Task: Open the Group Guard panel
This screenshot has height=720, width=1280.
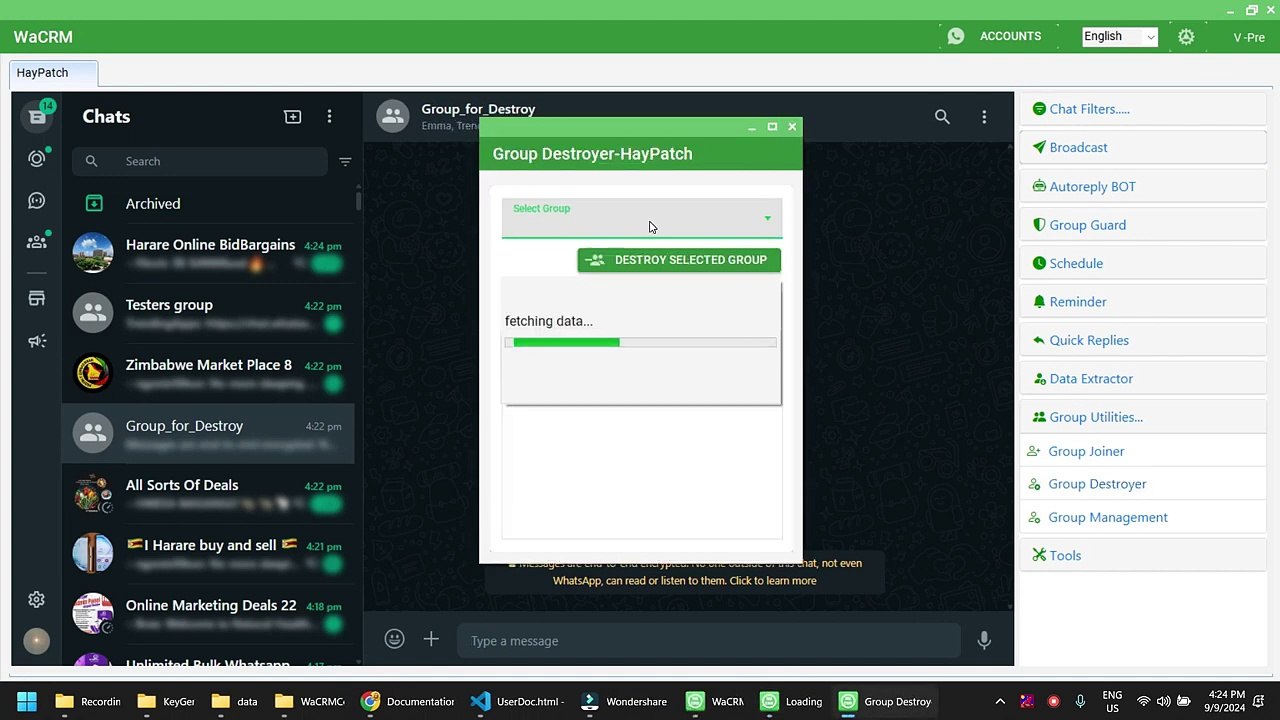Action: (x=1143, y=225)
